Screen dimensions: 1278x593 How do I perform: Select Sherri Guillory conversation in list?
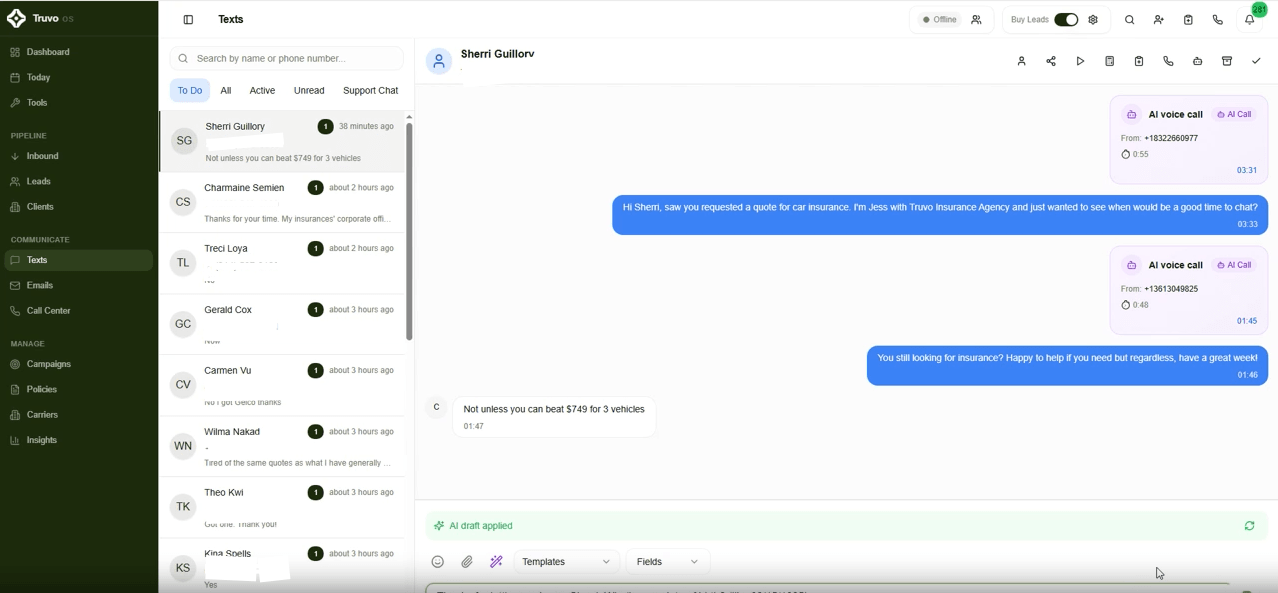tap(281, 141)
